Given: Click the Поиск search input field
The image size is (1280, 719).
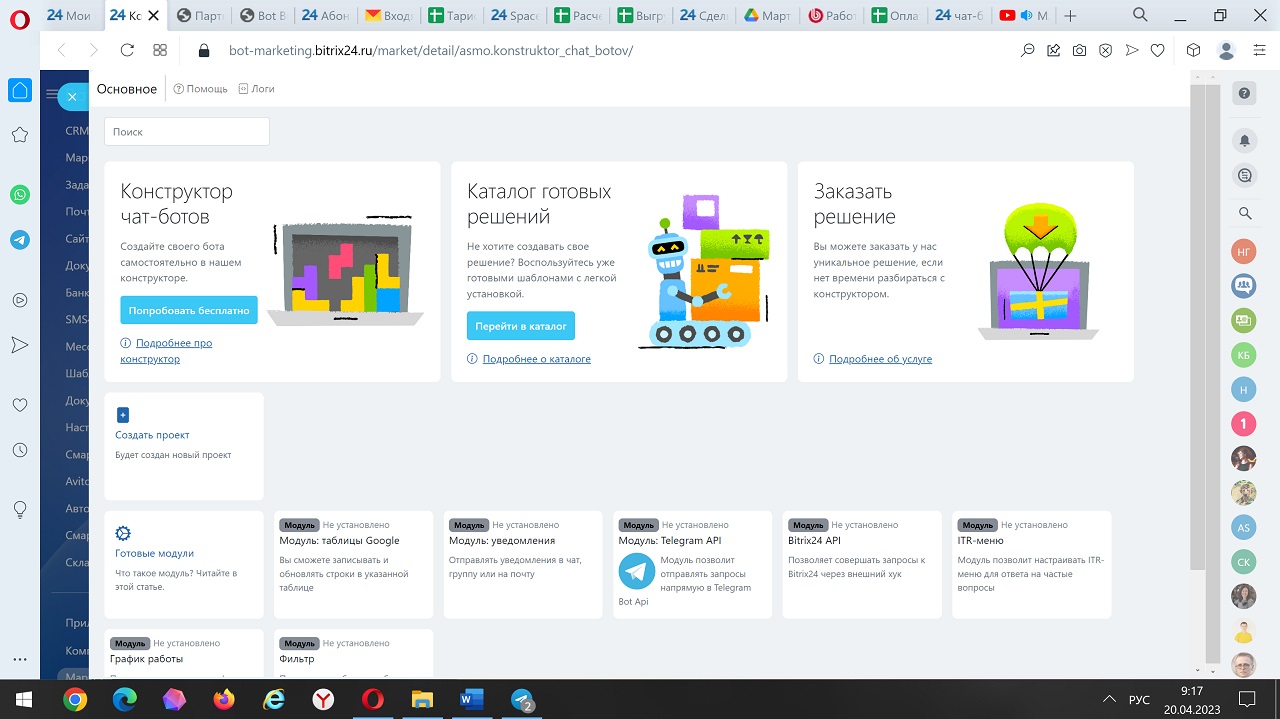Looking at the screenshot, I should tap(187, 132).
